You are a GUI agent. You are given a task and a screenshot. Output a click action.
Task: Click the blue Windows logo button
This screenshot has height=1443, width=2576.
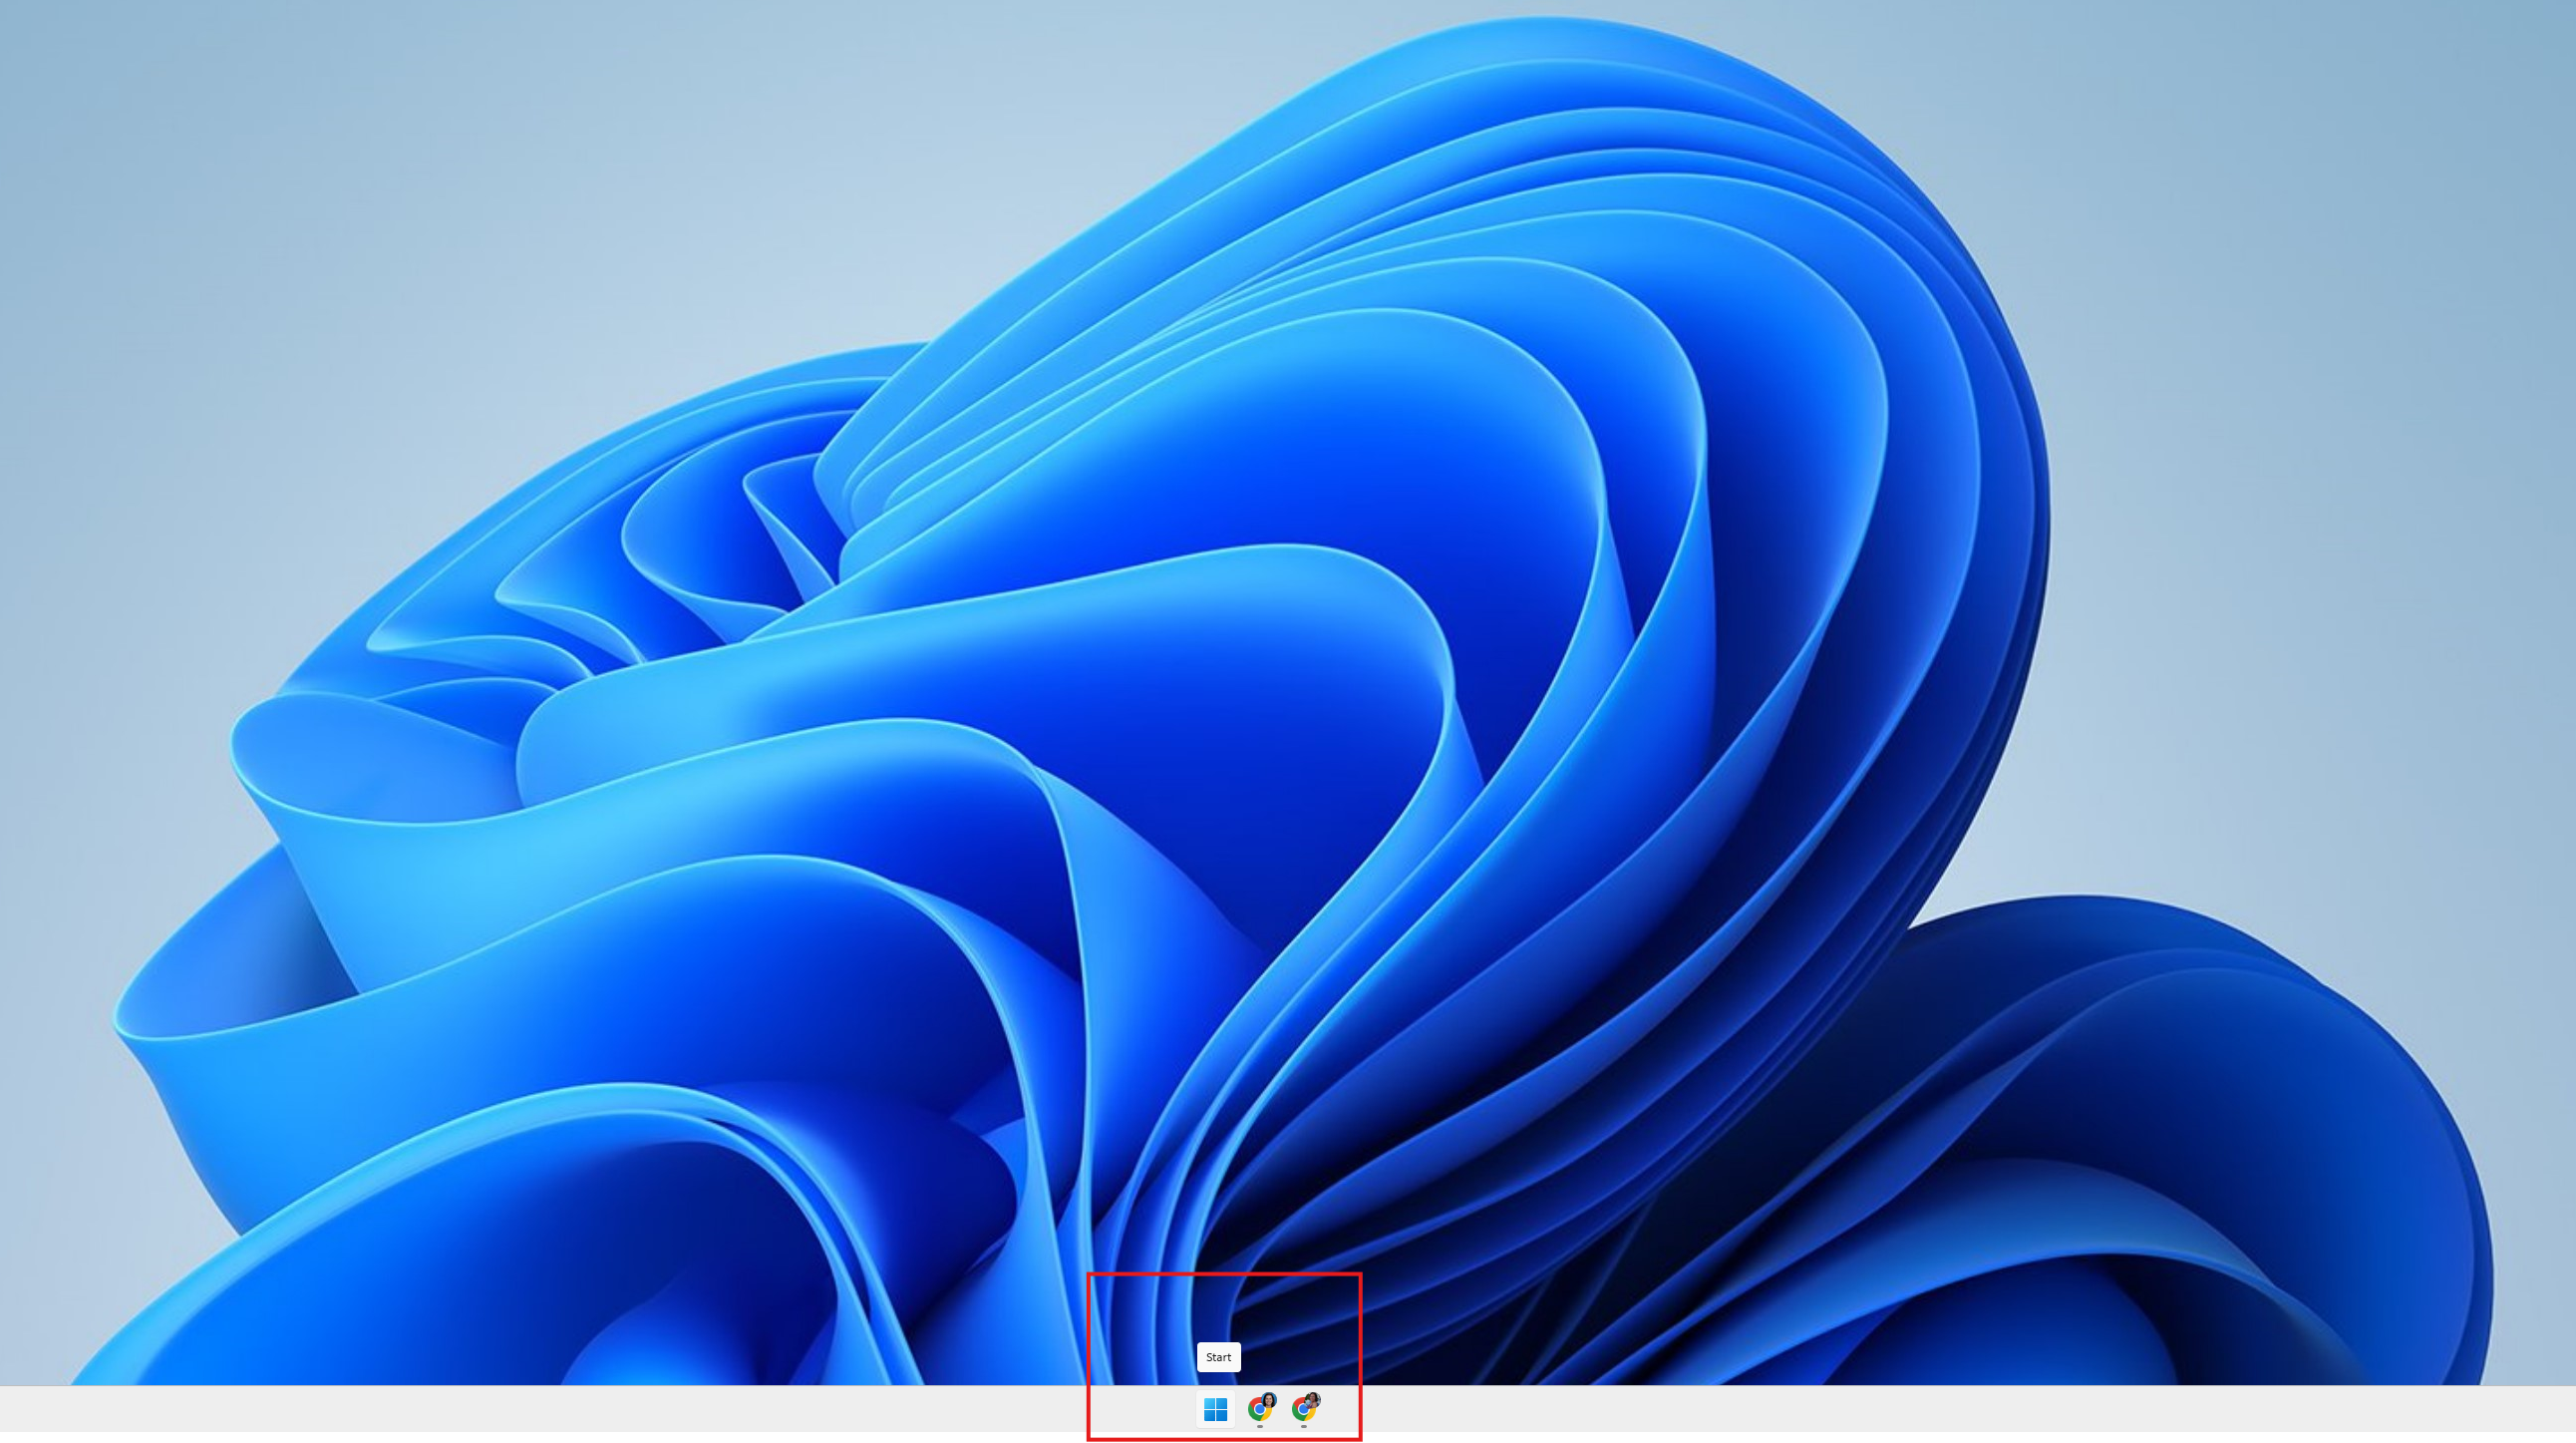[1215, 1409]
